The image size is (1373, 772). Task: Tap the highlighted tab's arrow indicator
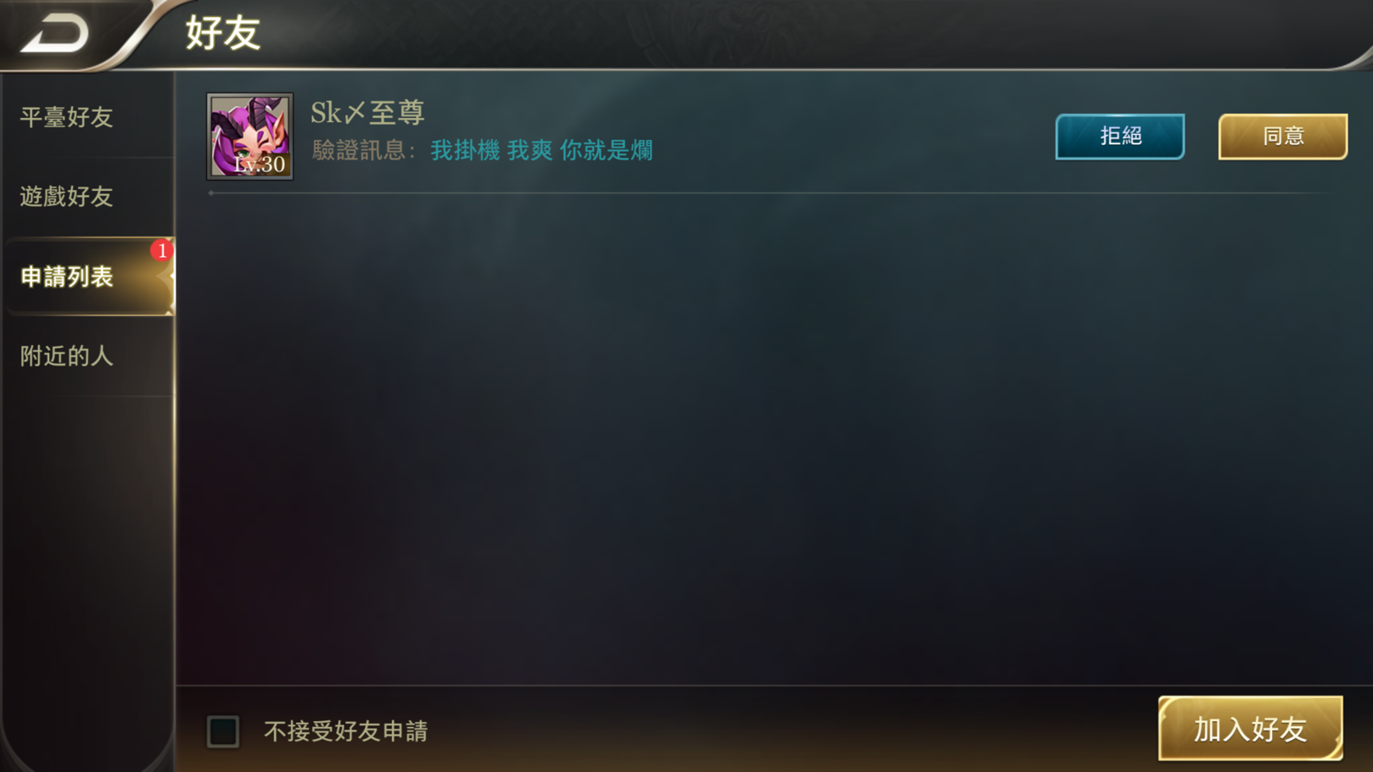tap(169, 277)
